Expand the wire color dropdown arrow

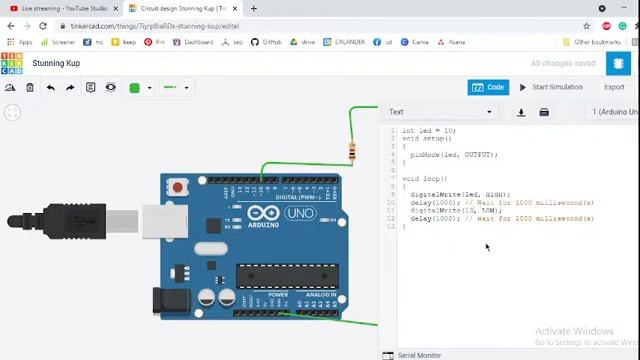pyautogui.click(x=149, y=88)
